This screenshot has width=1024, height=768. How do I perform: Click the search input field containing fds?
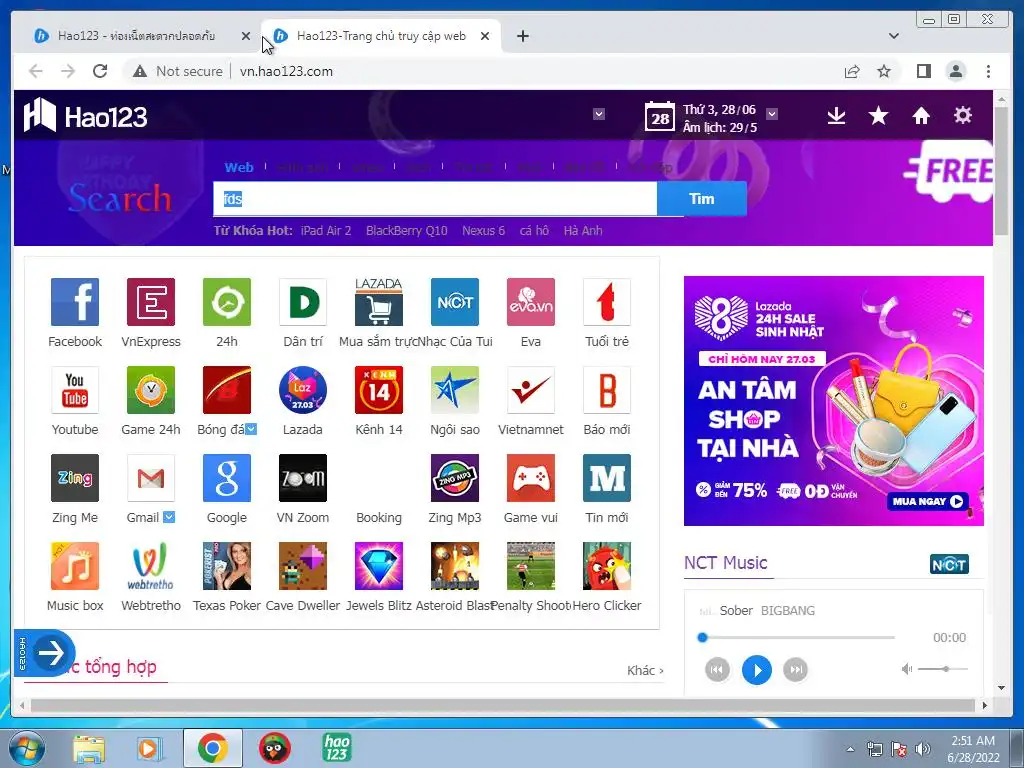(435, 199)
